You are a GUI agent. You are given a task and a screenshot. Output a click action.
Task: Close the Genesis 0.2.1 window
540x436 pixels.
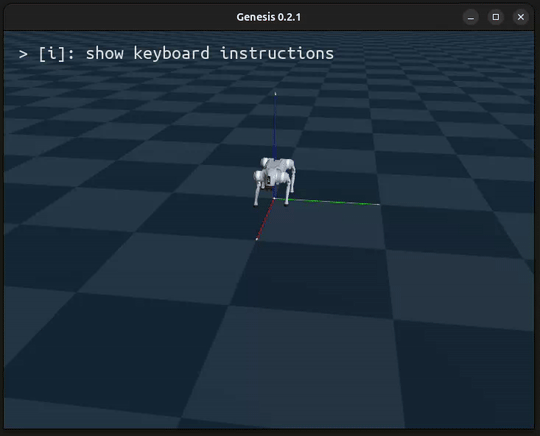(521, 17)
